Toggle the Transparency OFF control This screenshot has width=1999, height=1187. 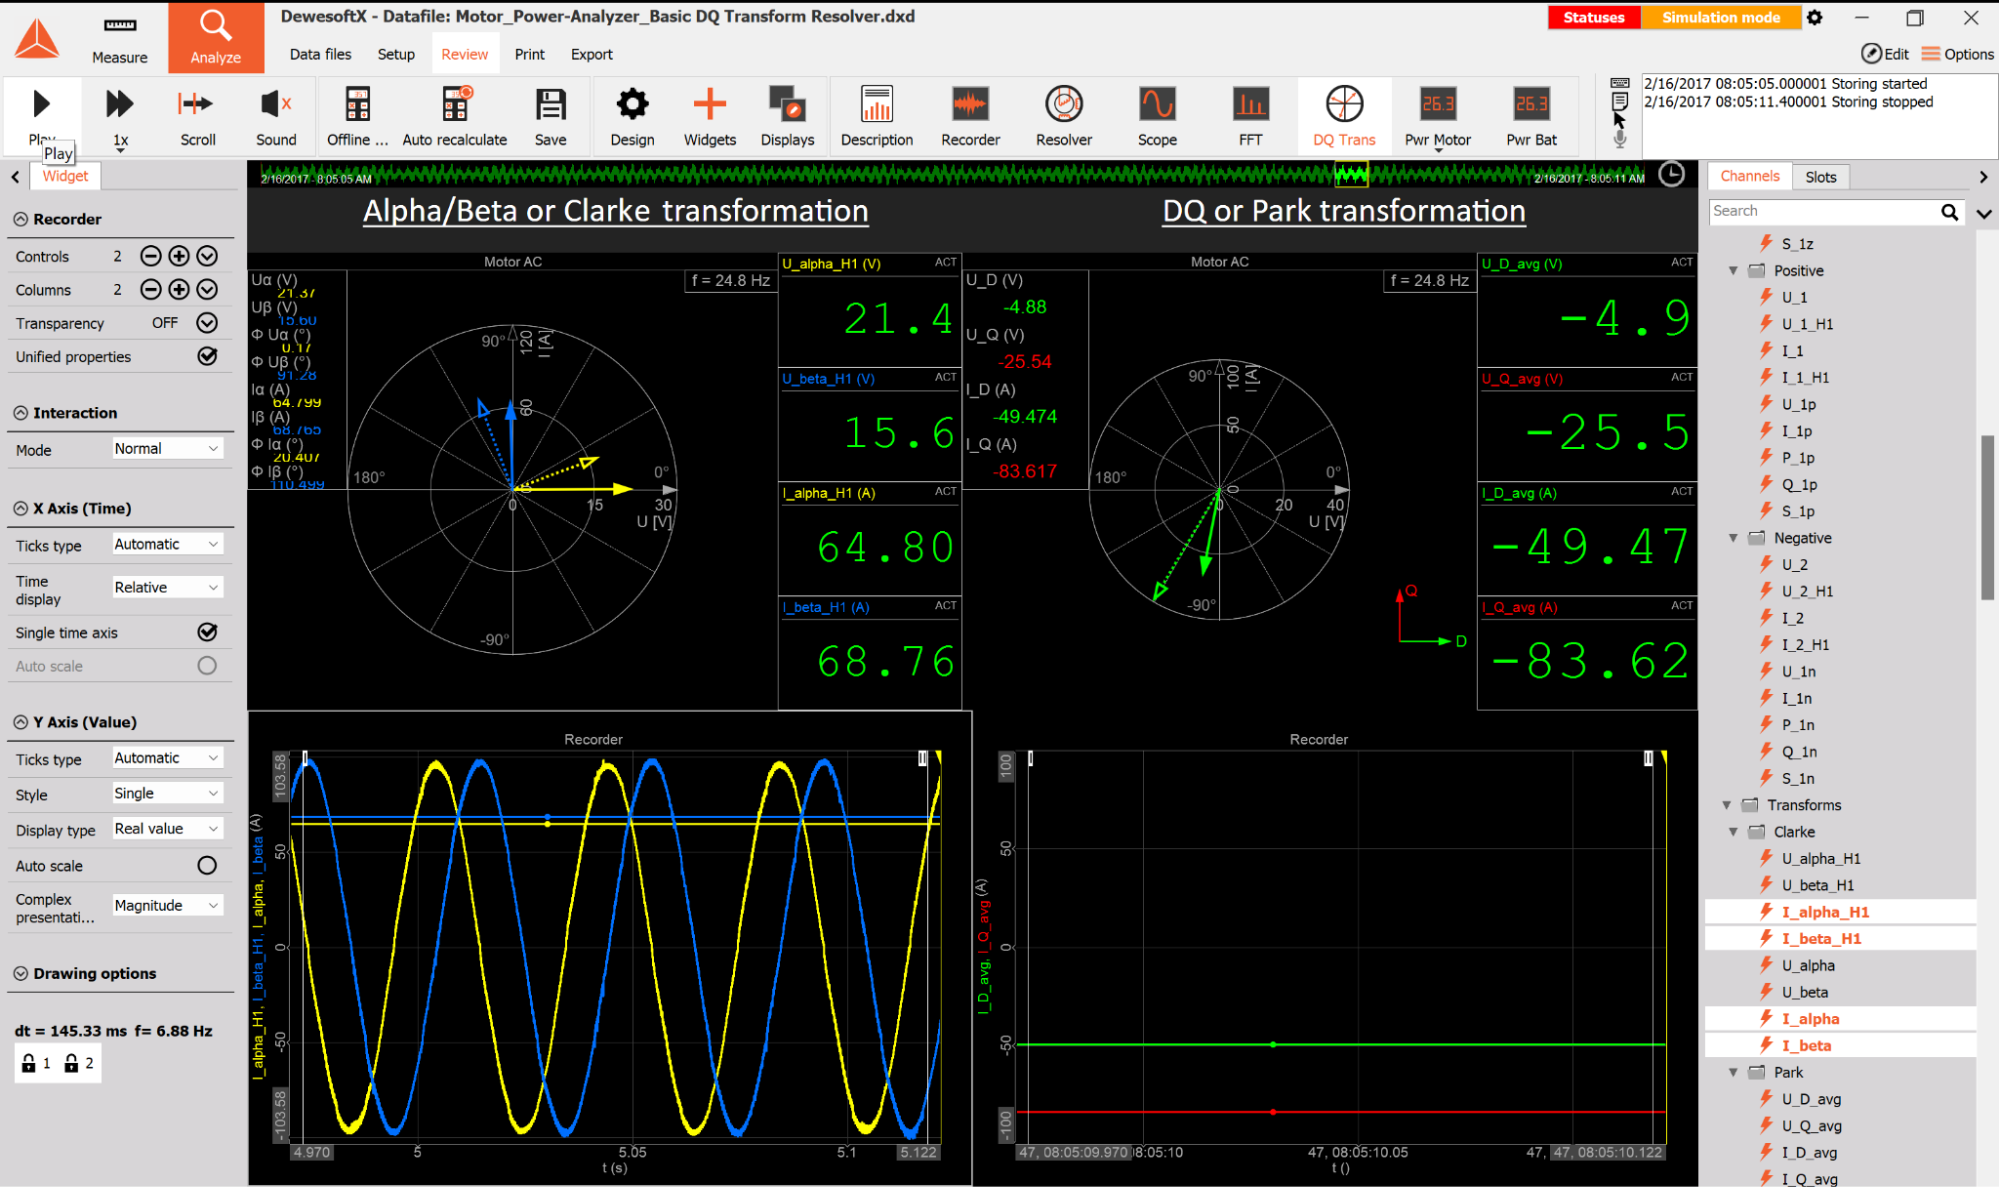tap(207, 323)
